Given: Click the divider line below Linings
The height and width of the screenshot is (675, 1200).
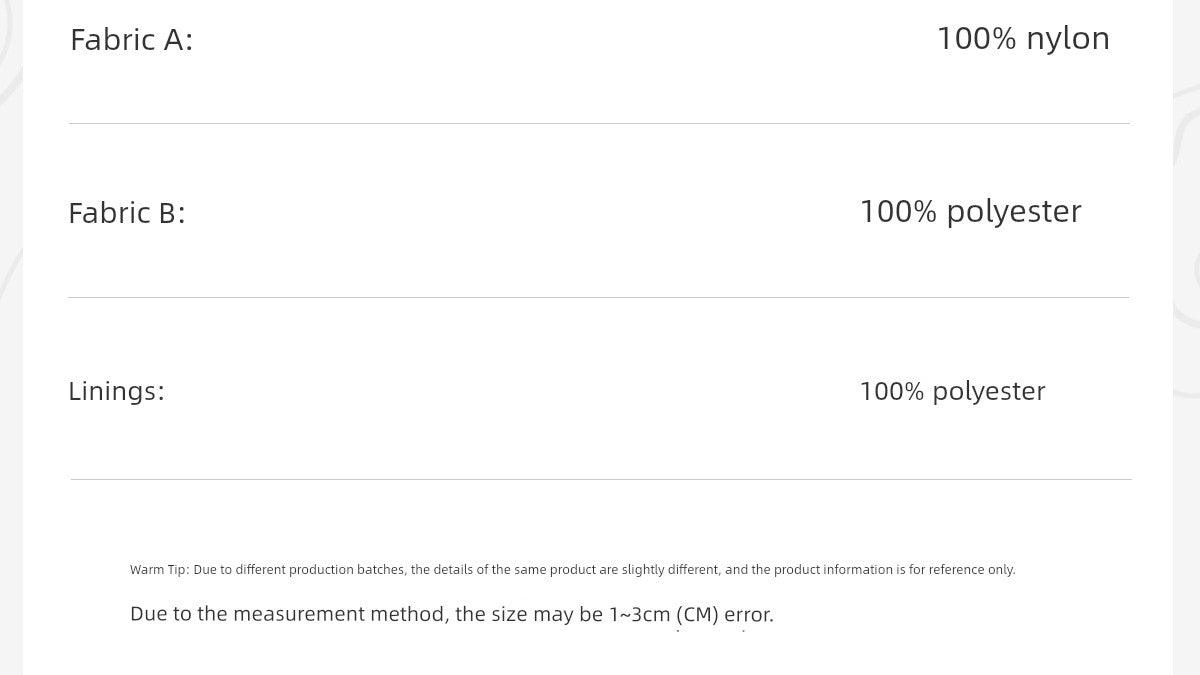Looking at the screenshot, I should 600,479.
